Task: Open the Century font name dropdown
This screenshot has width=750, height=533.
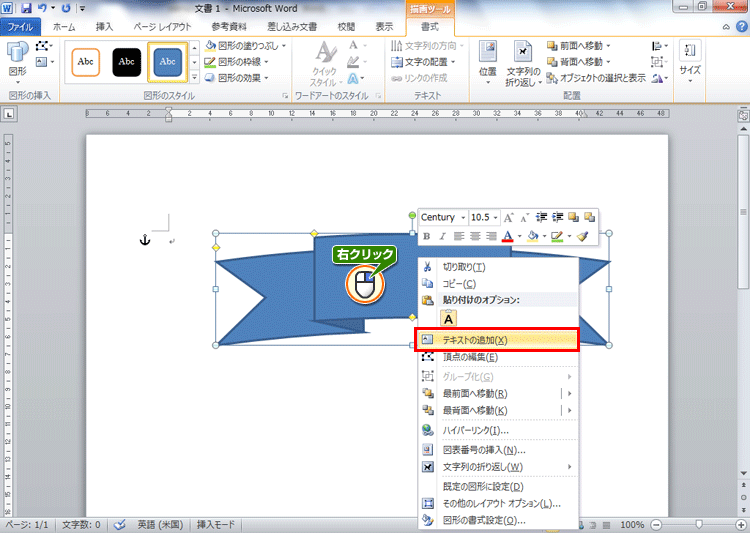Action: (x=463, y=218)
